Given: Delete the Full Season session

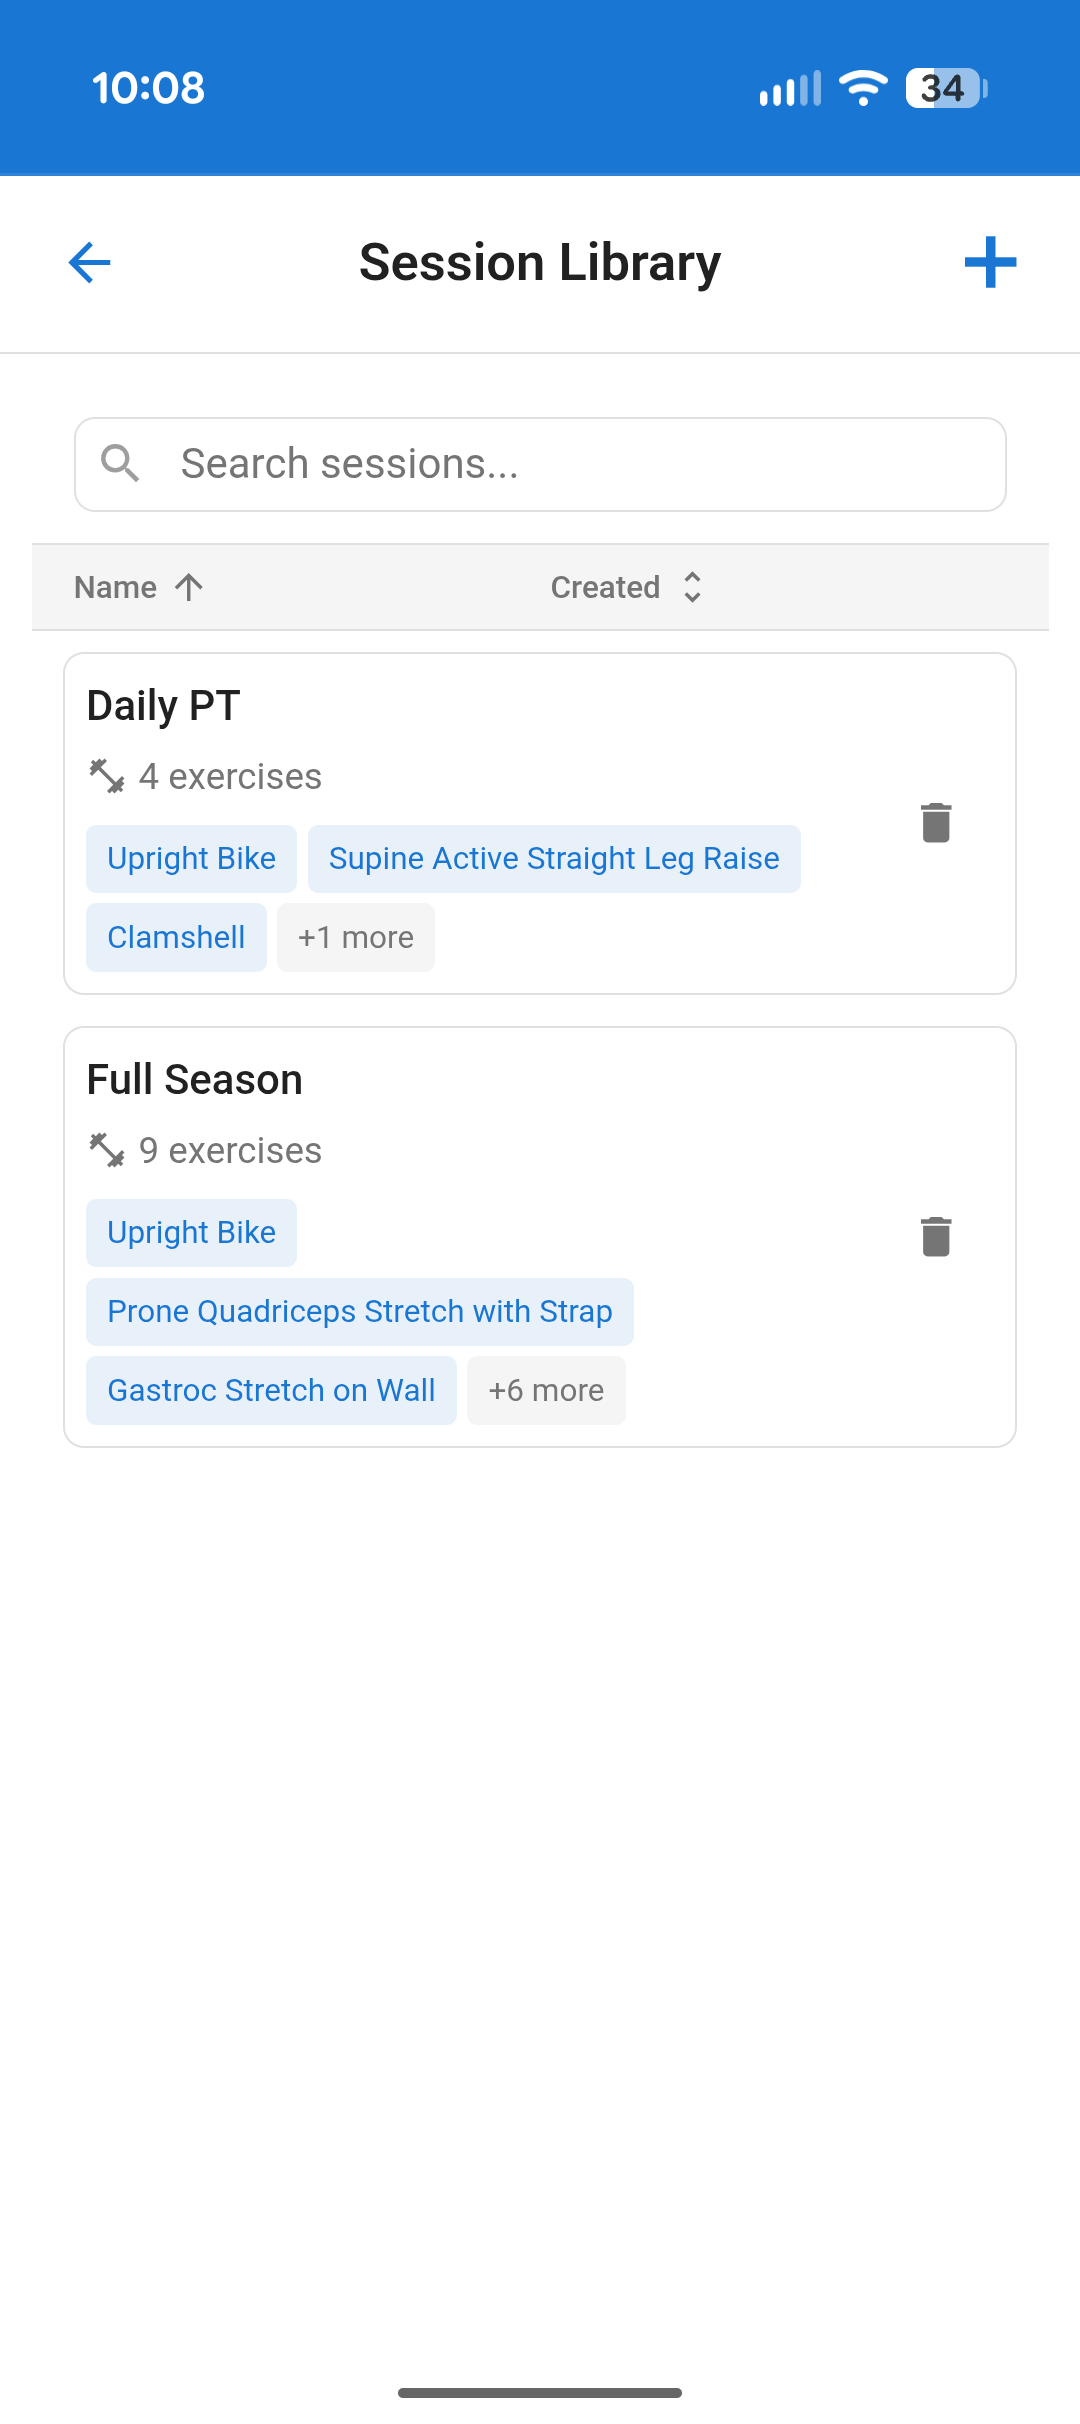Looking at the screenshot, I should 936,1237.
